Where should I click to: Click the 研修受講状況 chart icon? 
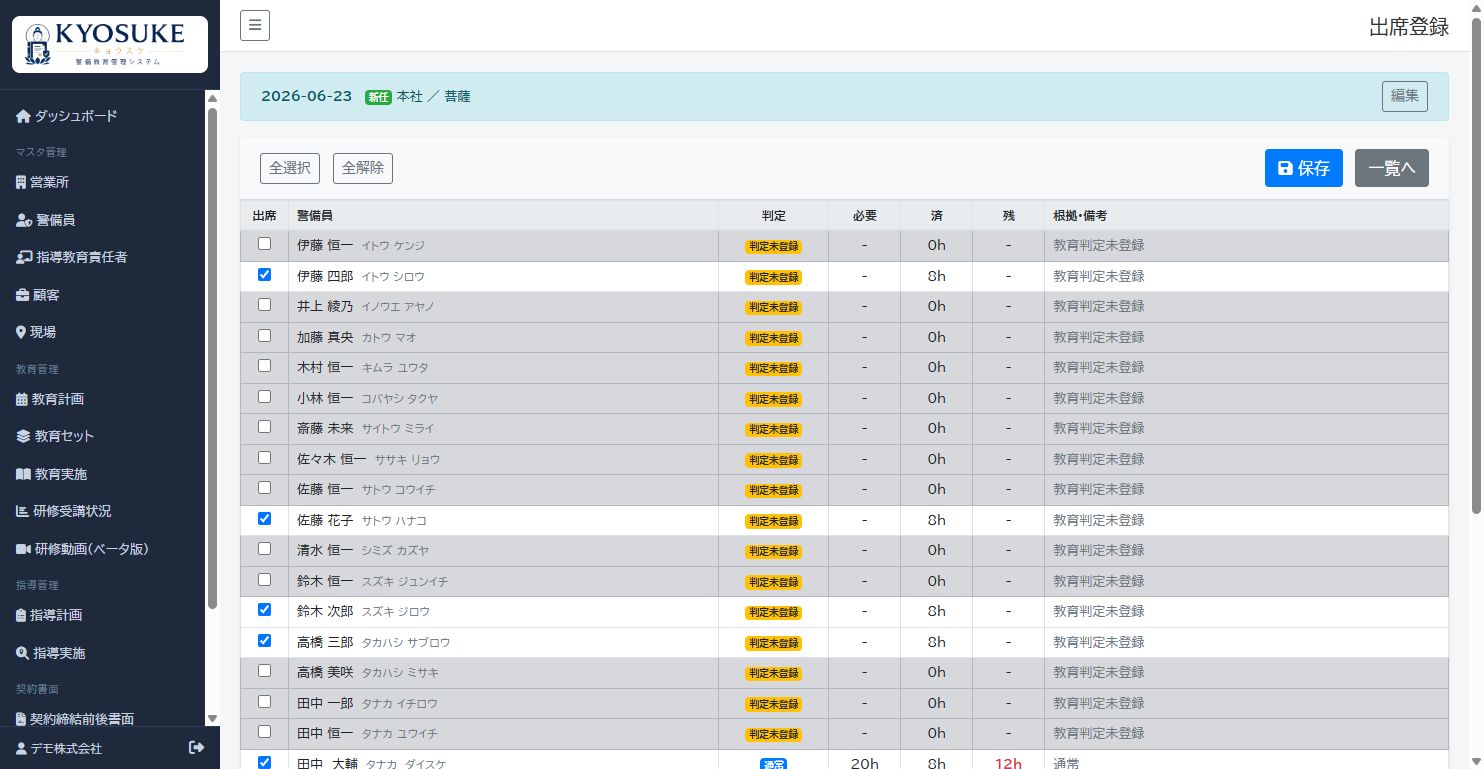pyautogui.click(x=22, y=511)
